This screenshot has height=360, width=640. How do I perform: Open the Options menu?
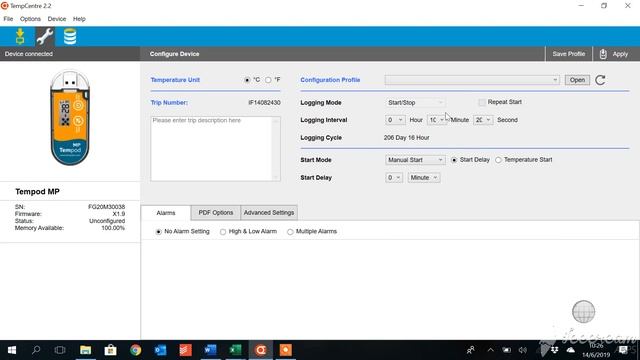coord(30,19)
